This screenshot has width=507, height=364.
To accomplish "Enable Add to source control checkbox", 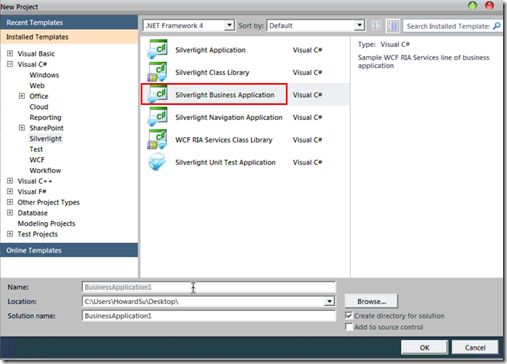I will 349,327.
